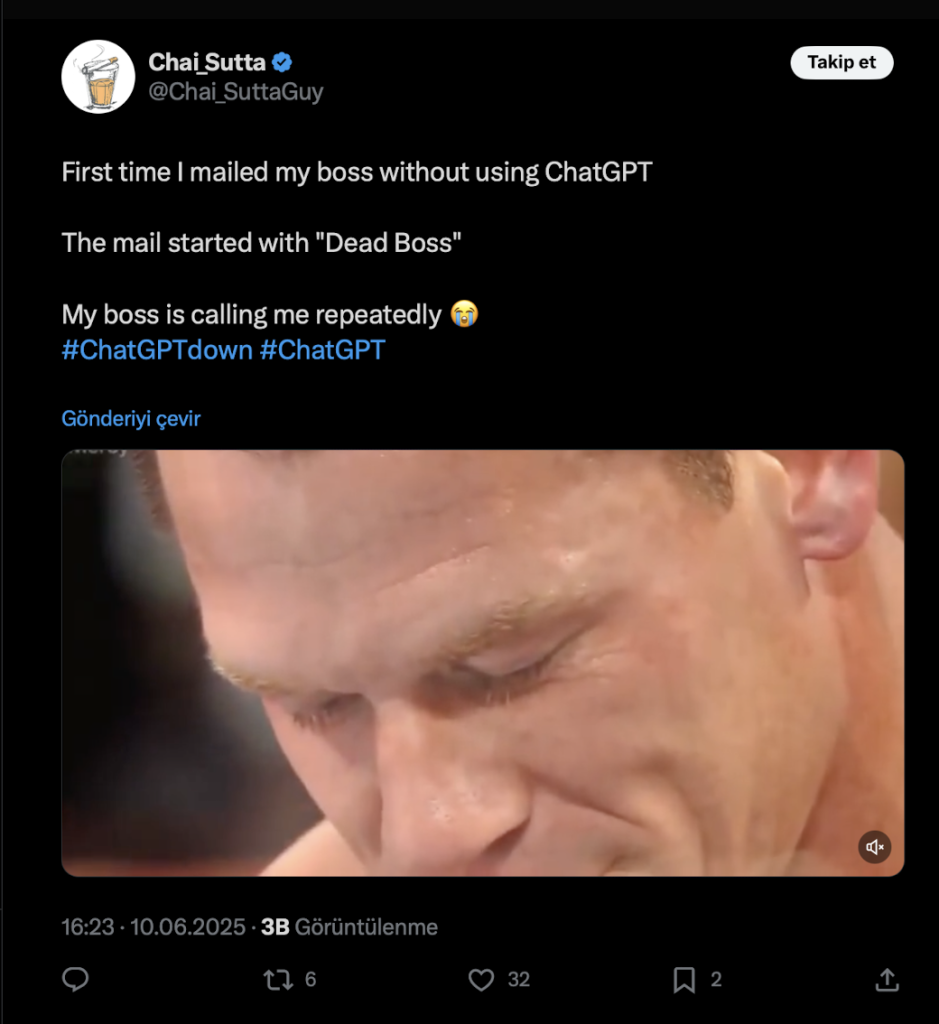Bookmark the post with bookmark icon
This screenshot has width=939, height=1024.
(684, 980)
